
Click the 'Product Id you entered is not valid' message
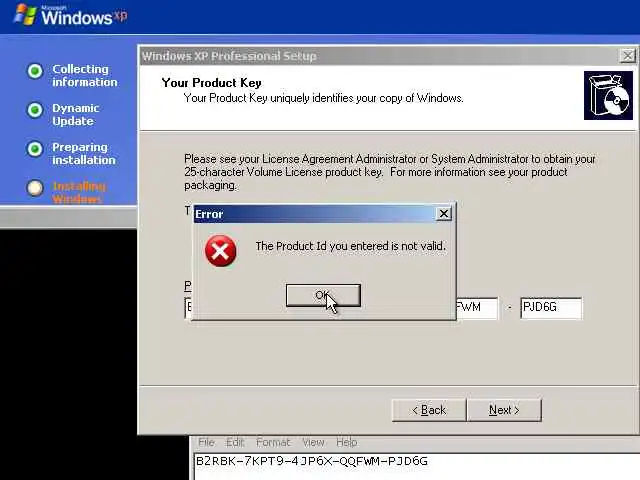coord(351,246)
